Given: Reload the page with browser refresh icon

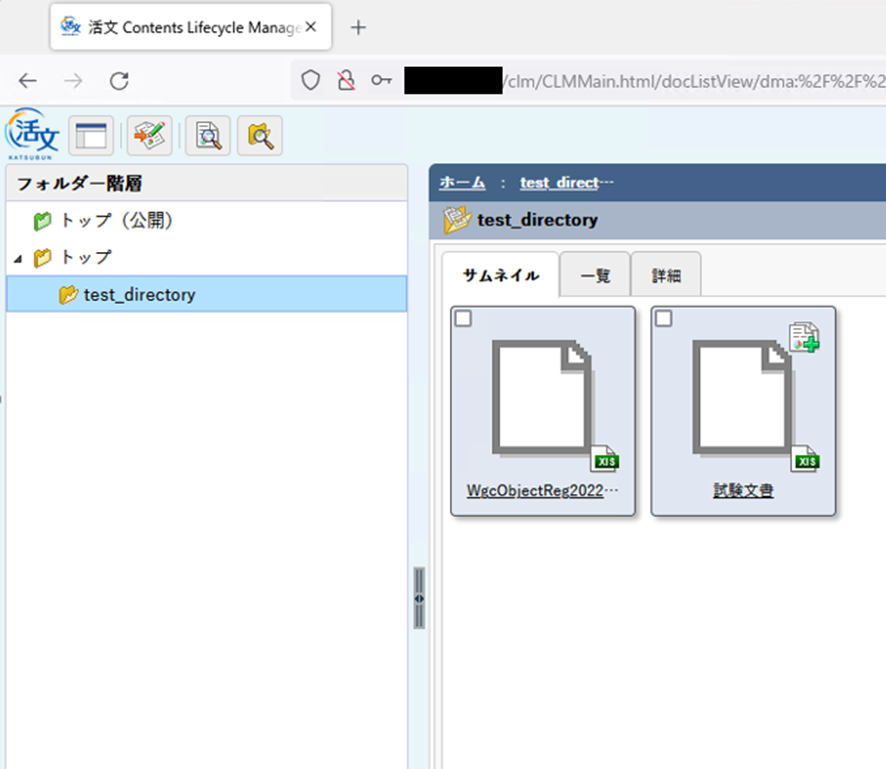Looking at the screenshot, I should pos(119,81).
